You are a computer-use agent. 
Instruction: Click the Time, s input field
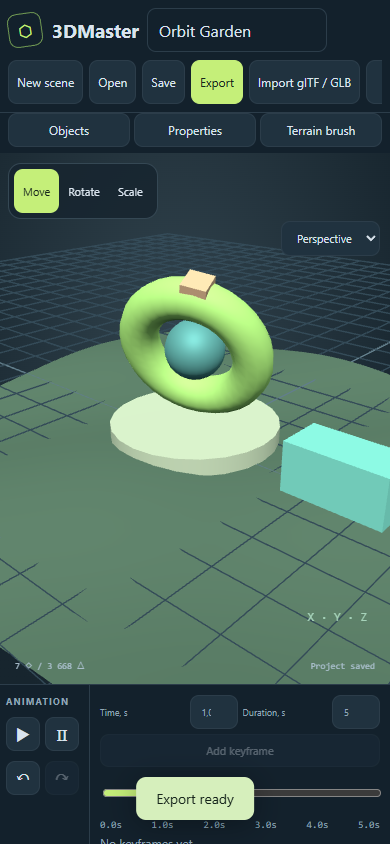(x=214, y=712)
